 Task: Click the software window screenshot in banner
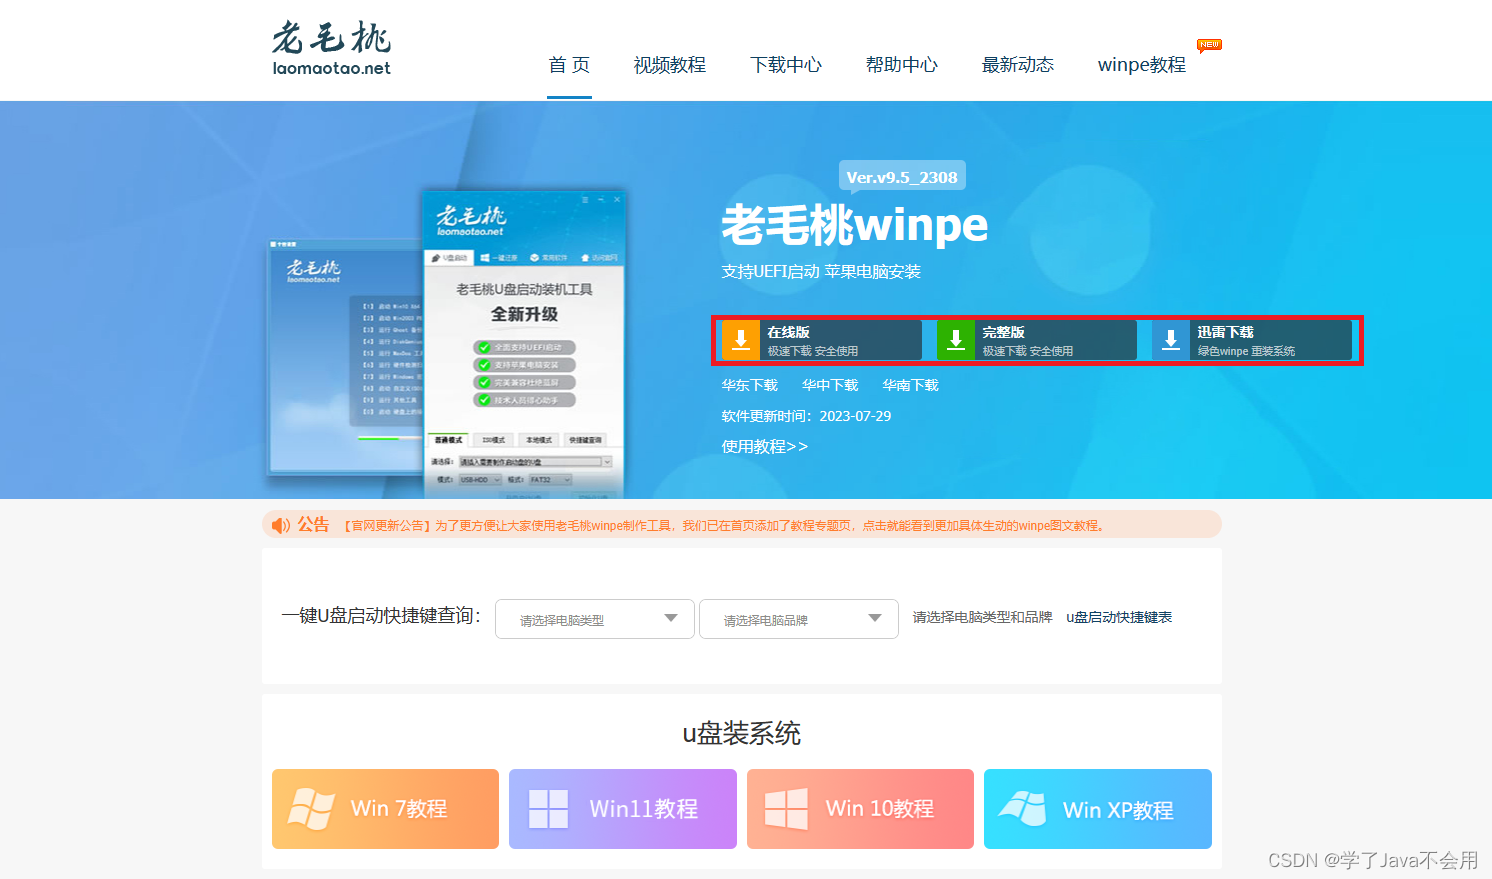525,343
